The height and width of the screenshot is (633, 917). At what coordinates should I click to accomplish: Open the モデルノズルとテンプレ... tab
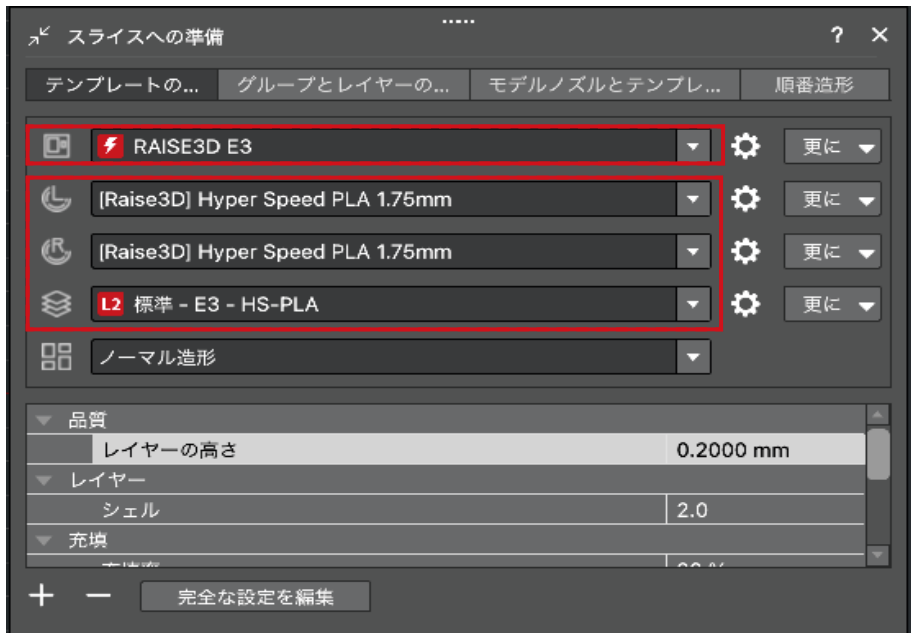click(x=605, y=85)
